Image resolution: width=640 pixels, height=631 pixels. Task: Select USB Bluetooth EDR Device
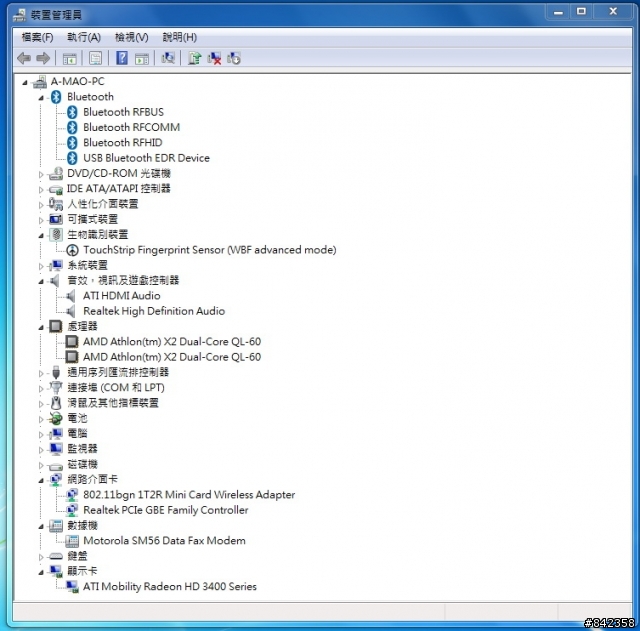click(x=147, y=158)
